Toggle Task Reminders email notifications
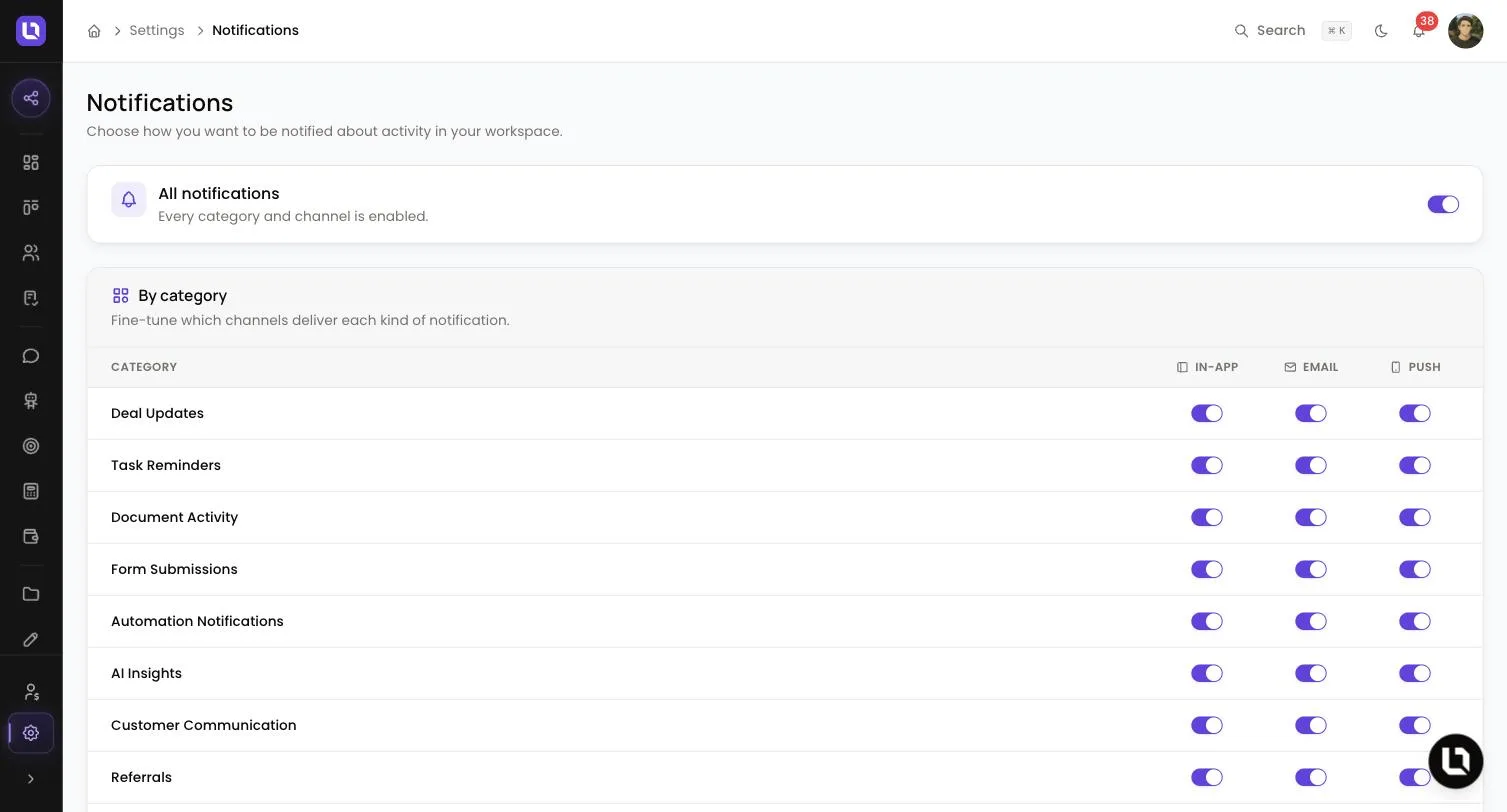The width and height of the screenshot is (1507, 812). click(x=1311, y=465)
